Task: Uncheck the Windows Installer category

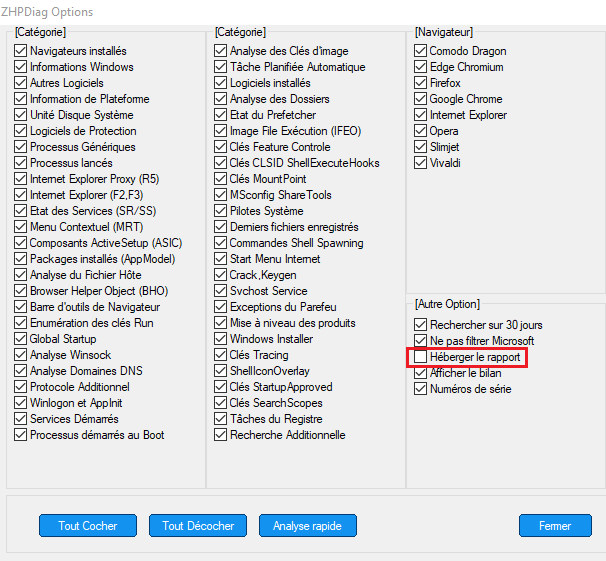Action: [221, 339]
